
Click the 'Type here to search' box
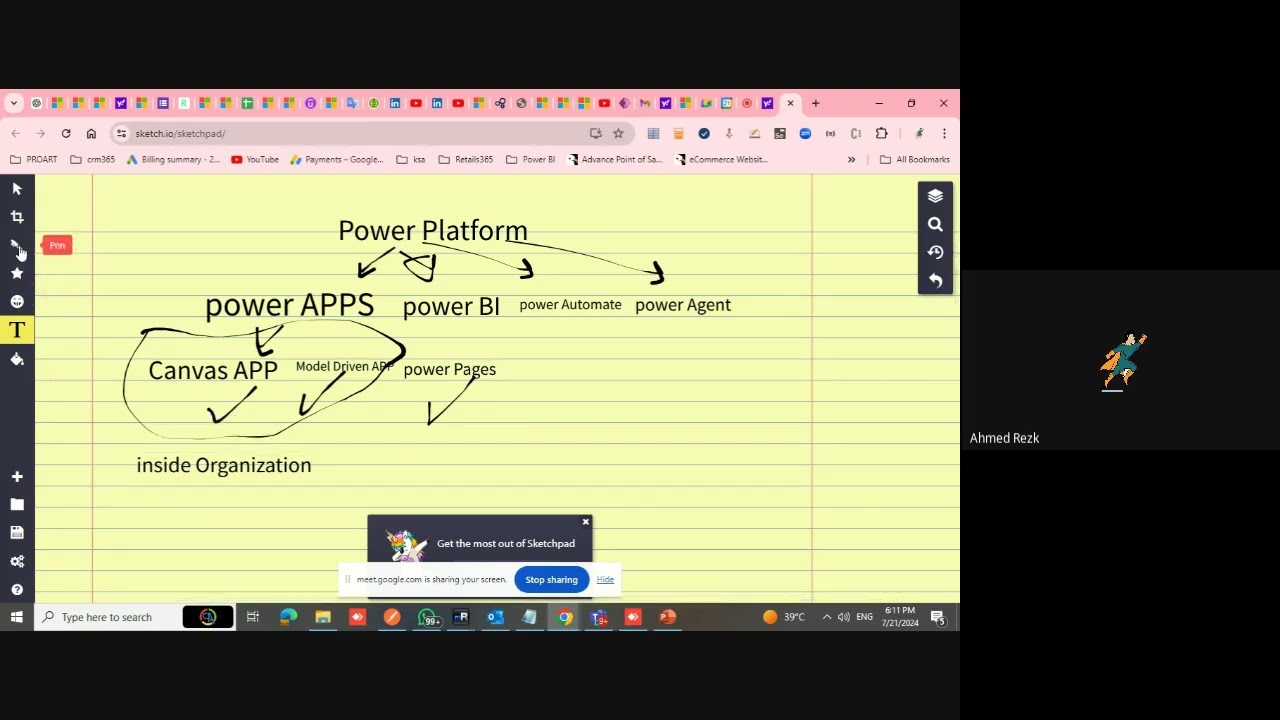coord(107,617)
